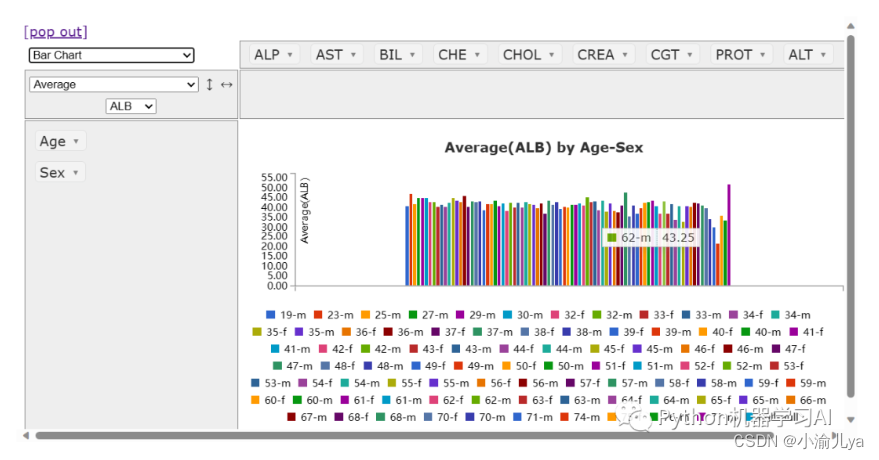
Task: Click the 34-m legend entry
Action: [x=790, y=315]
